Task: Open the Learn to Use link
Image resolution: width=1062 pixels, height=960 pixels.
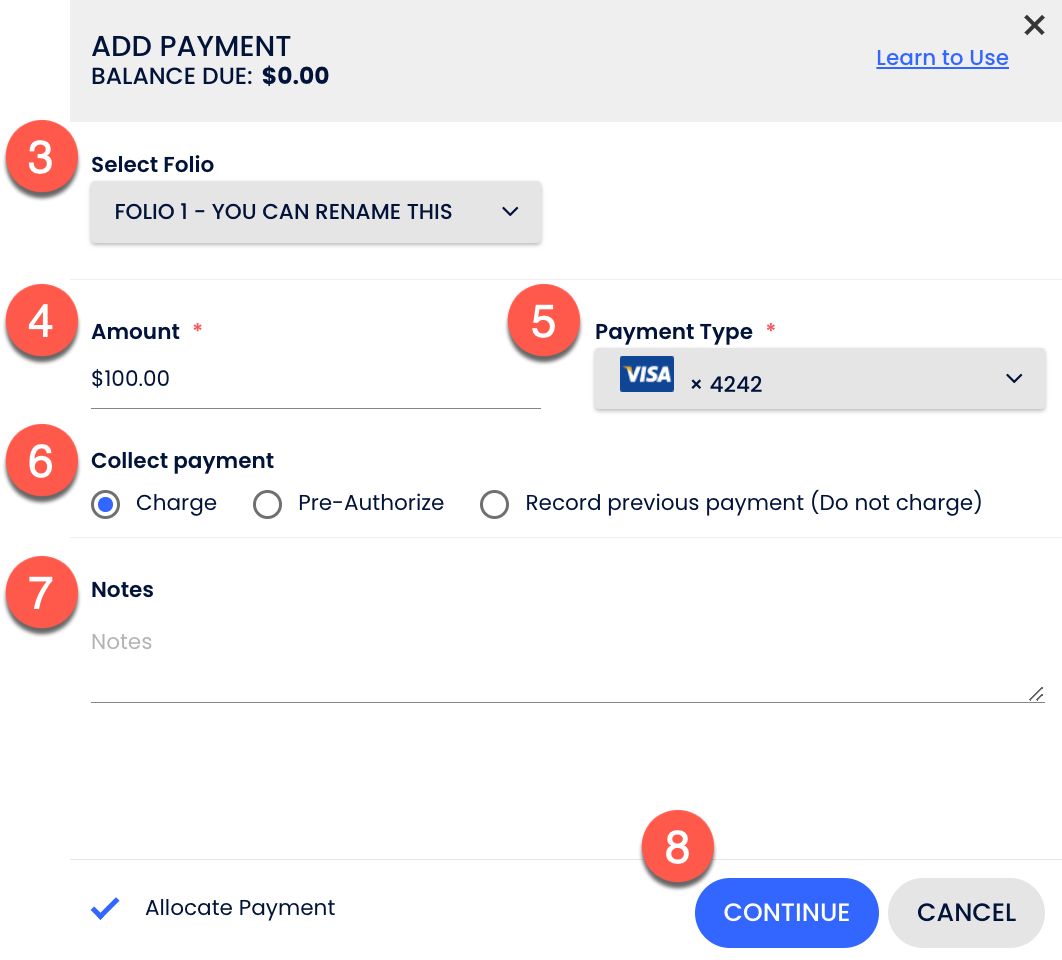Action: tap(942, 58)
